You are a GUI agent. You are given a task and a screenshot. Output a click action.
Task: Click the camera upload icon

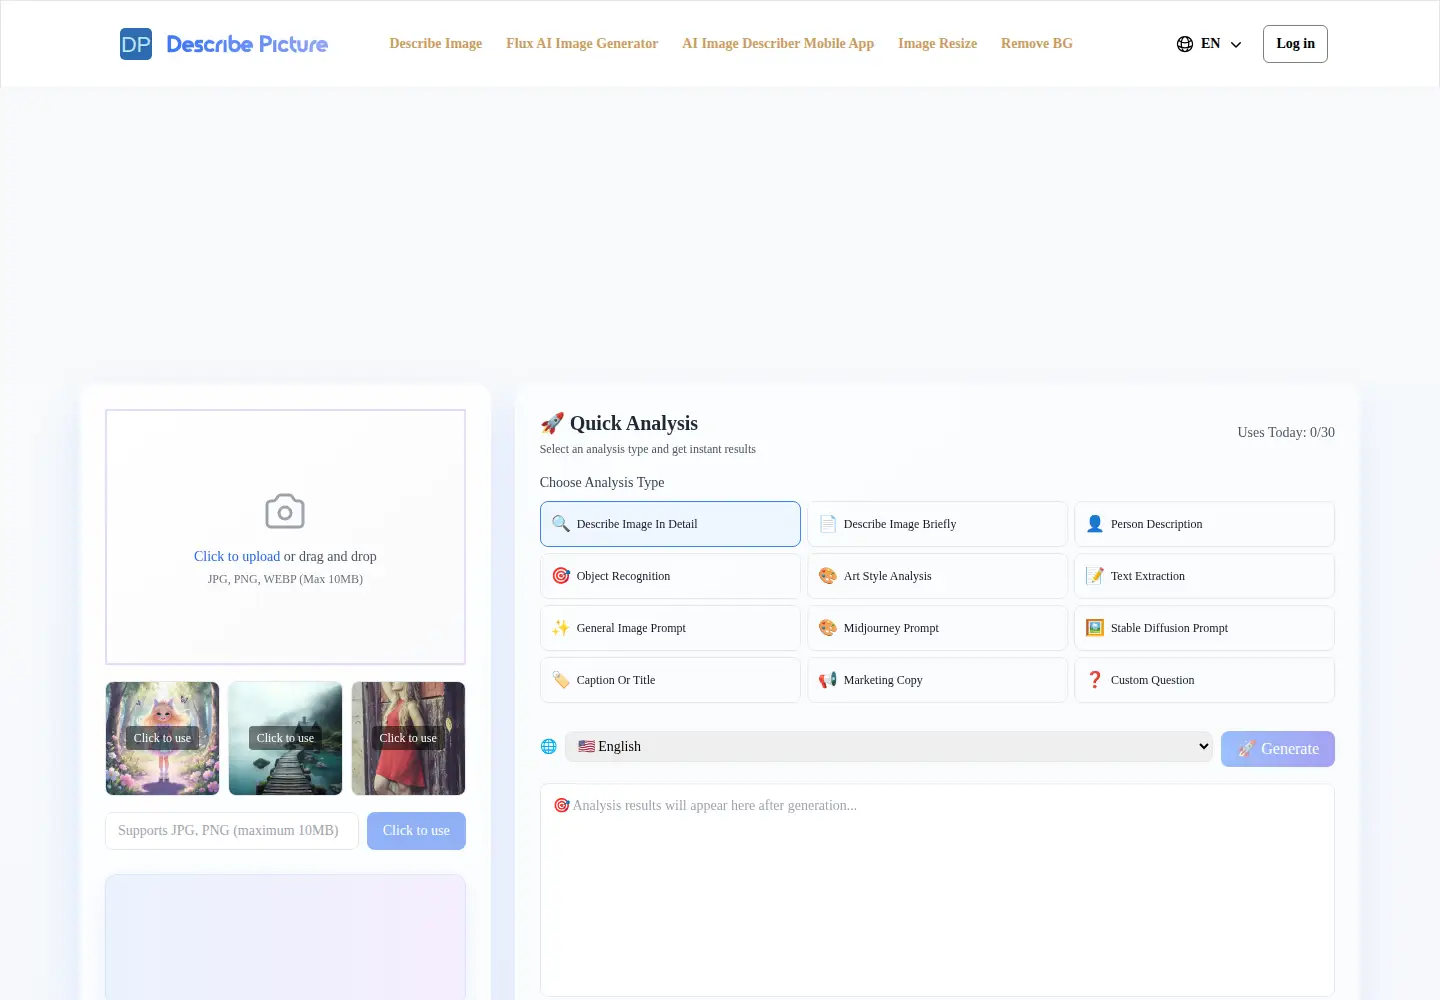pos(285,511)
